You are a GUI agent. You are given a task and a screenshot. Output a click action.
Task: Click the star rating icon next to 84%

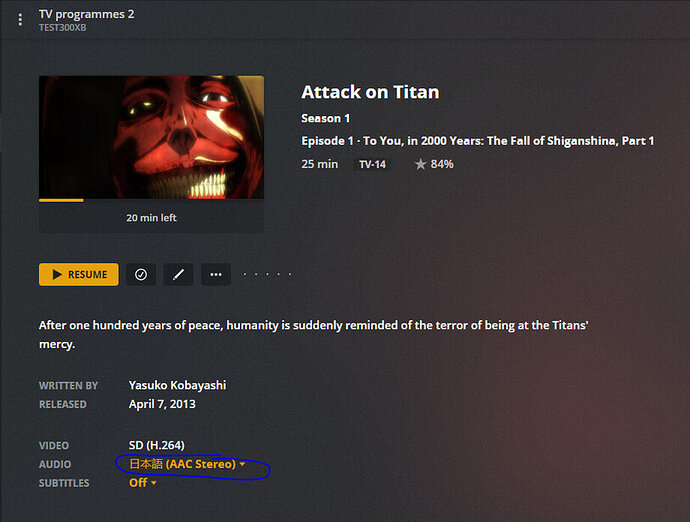pos(420,164)
